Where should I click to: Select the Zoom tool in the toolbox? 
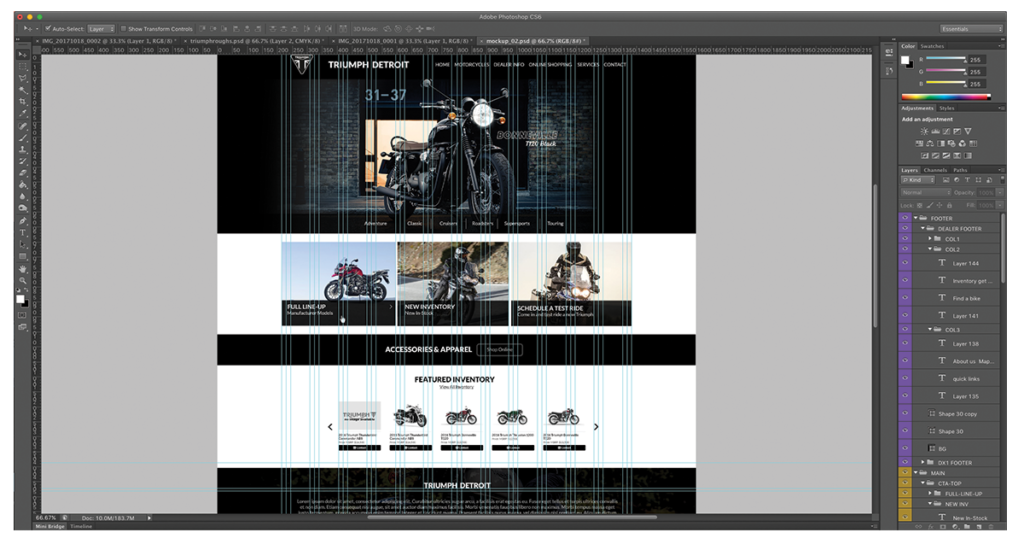pos(23,280)
